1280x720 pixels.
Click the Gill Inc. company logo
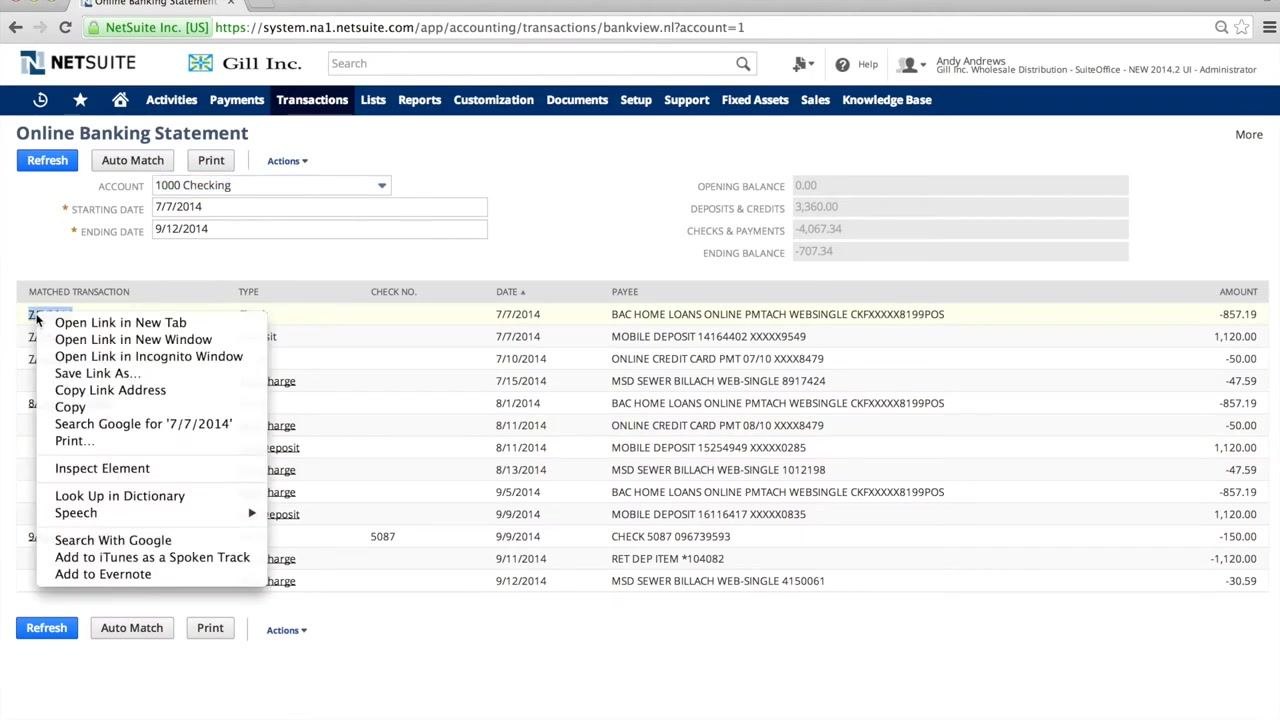pyautogui.click(x=245, y=63)
